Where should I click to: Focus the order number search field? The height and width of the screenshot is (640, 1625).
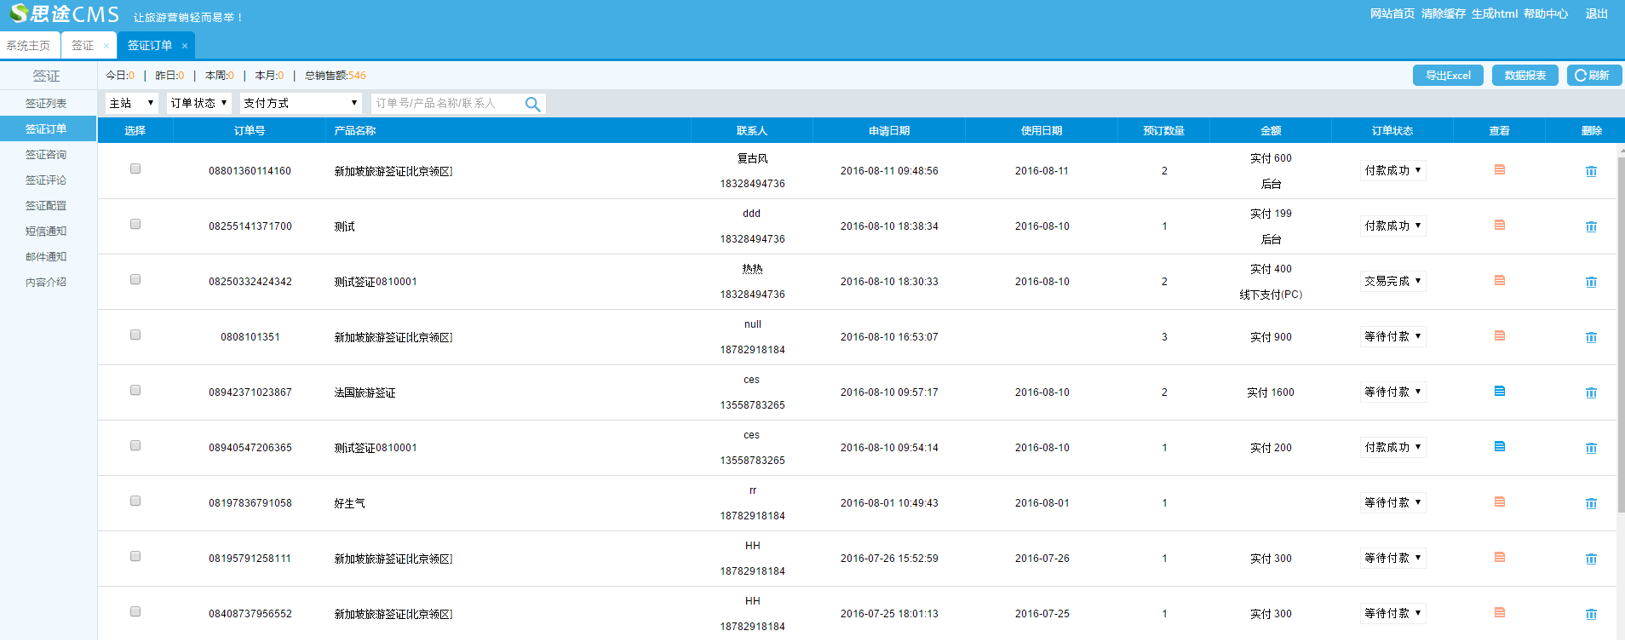pos(446,103)
